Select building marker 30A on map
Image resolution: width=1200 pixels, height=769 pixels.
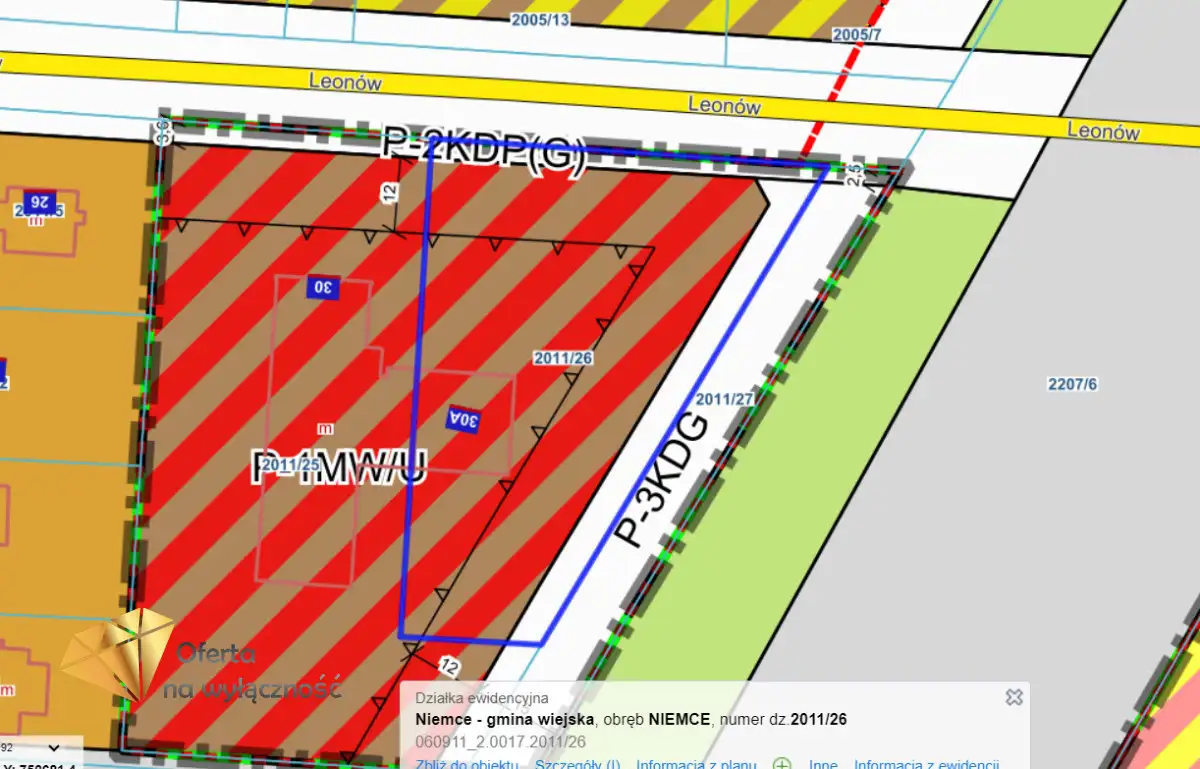[464, 418]
